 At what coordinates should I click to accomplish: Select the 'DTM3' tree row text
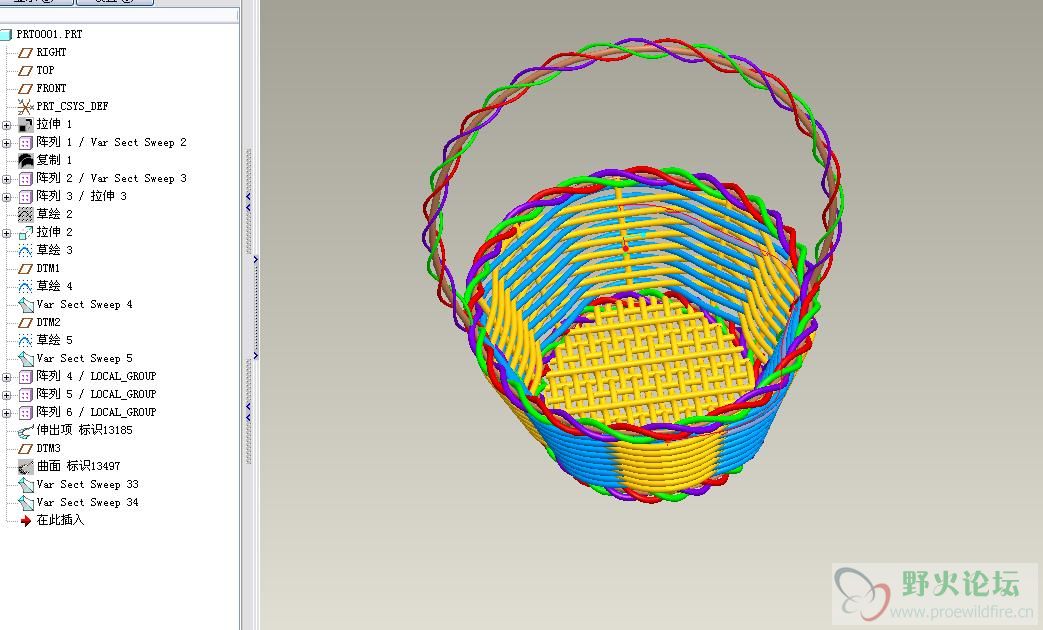click(x=49, y=448)
